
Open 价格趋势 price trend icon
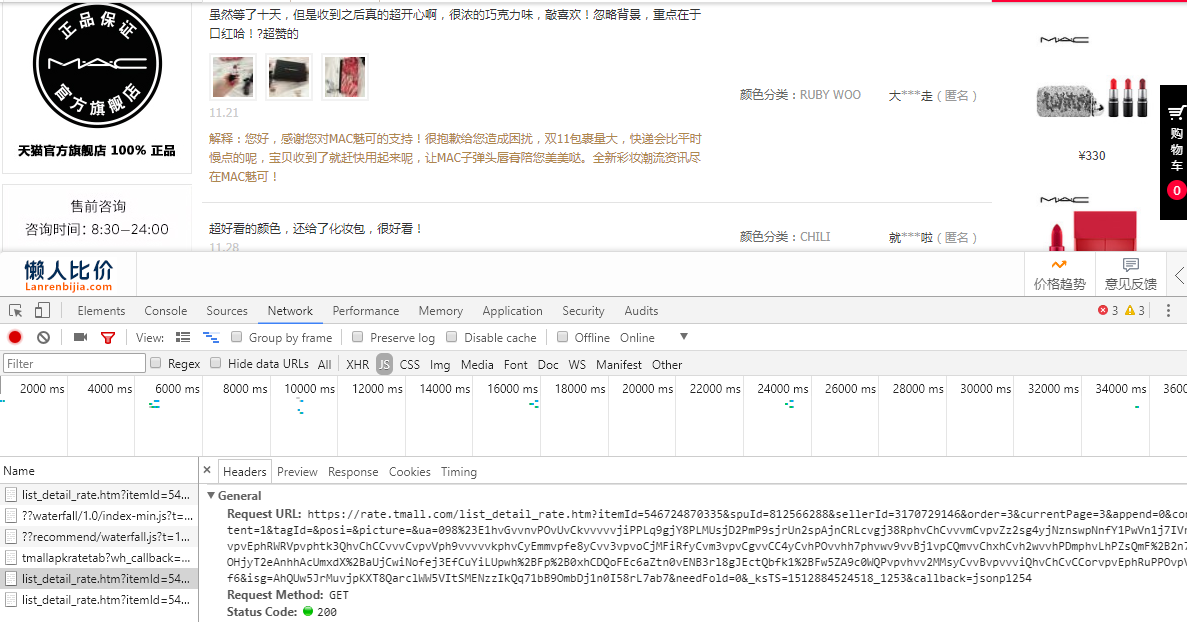click(1059, 275)
